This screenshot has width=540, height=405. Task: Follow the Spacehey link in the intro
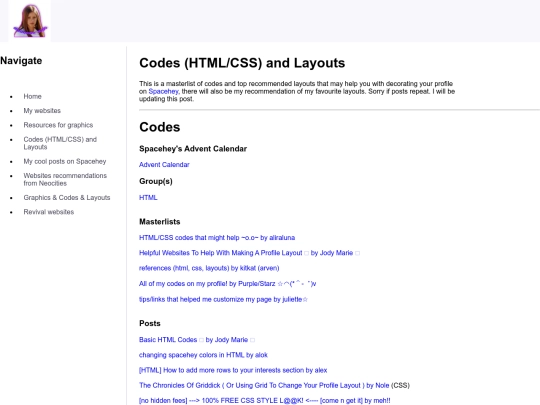[163, 91]
